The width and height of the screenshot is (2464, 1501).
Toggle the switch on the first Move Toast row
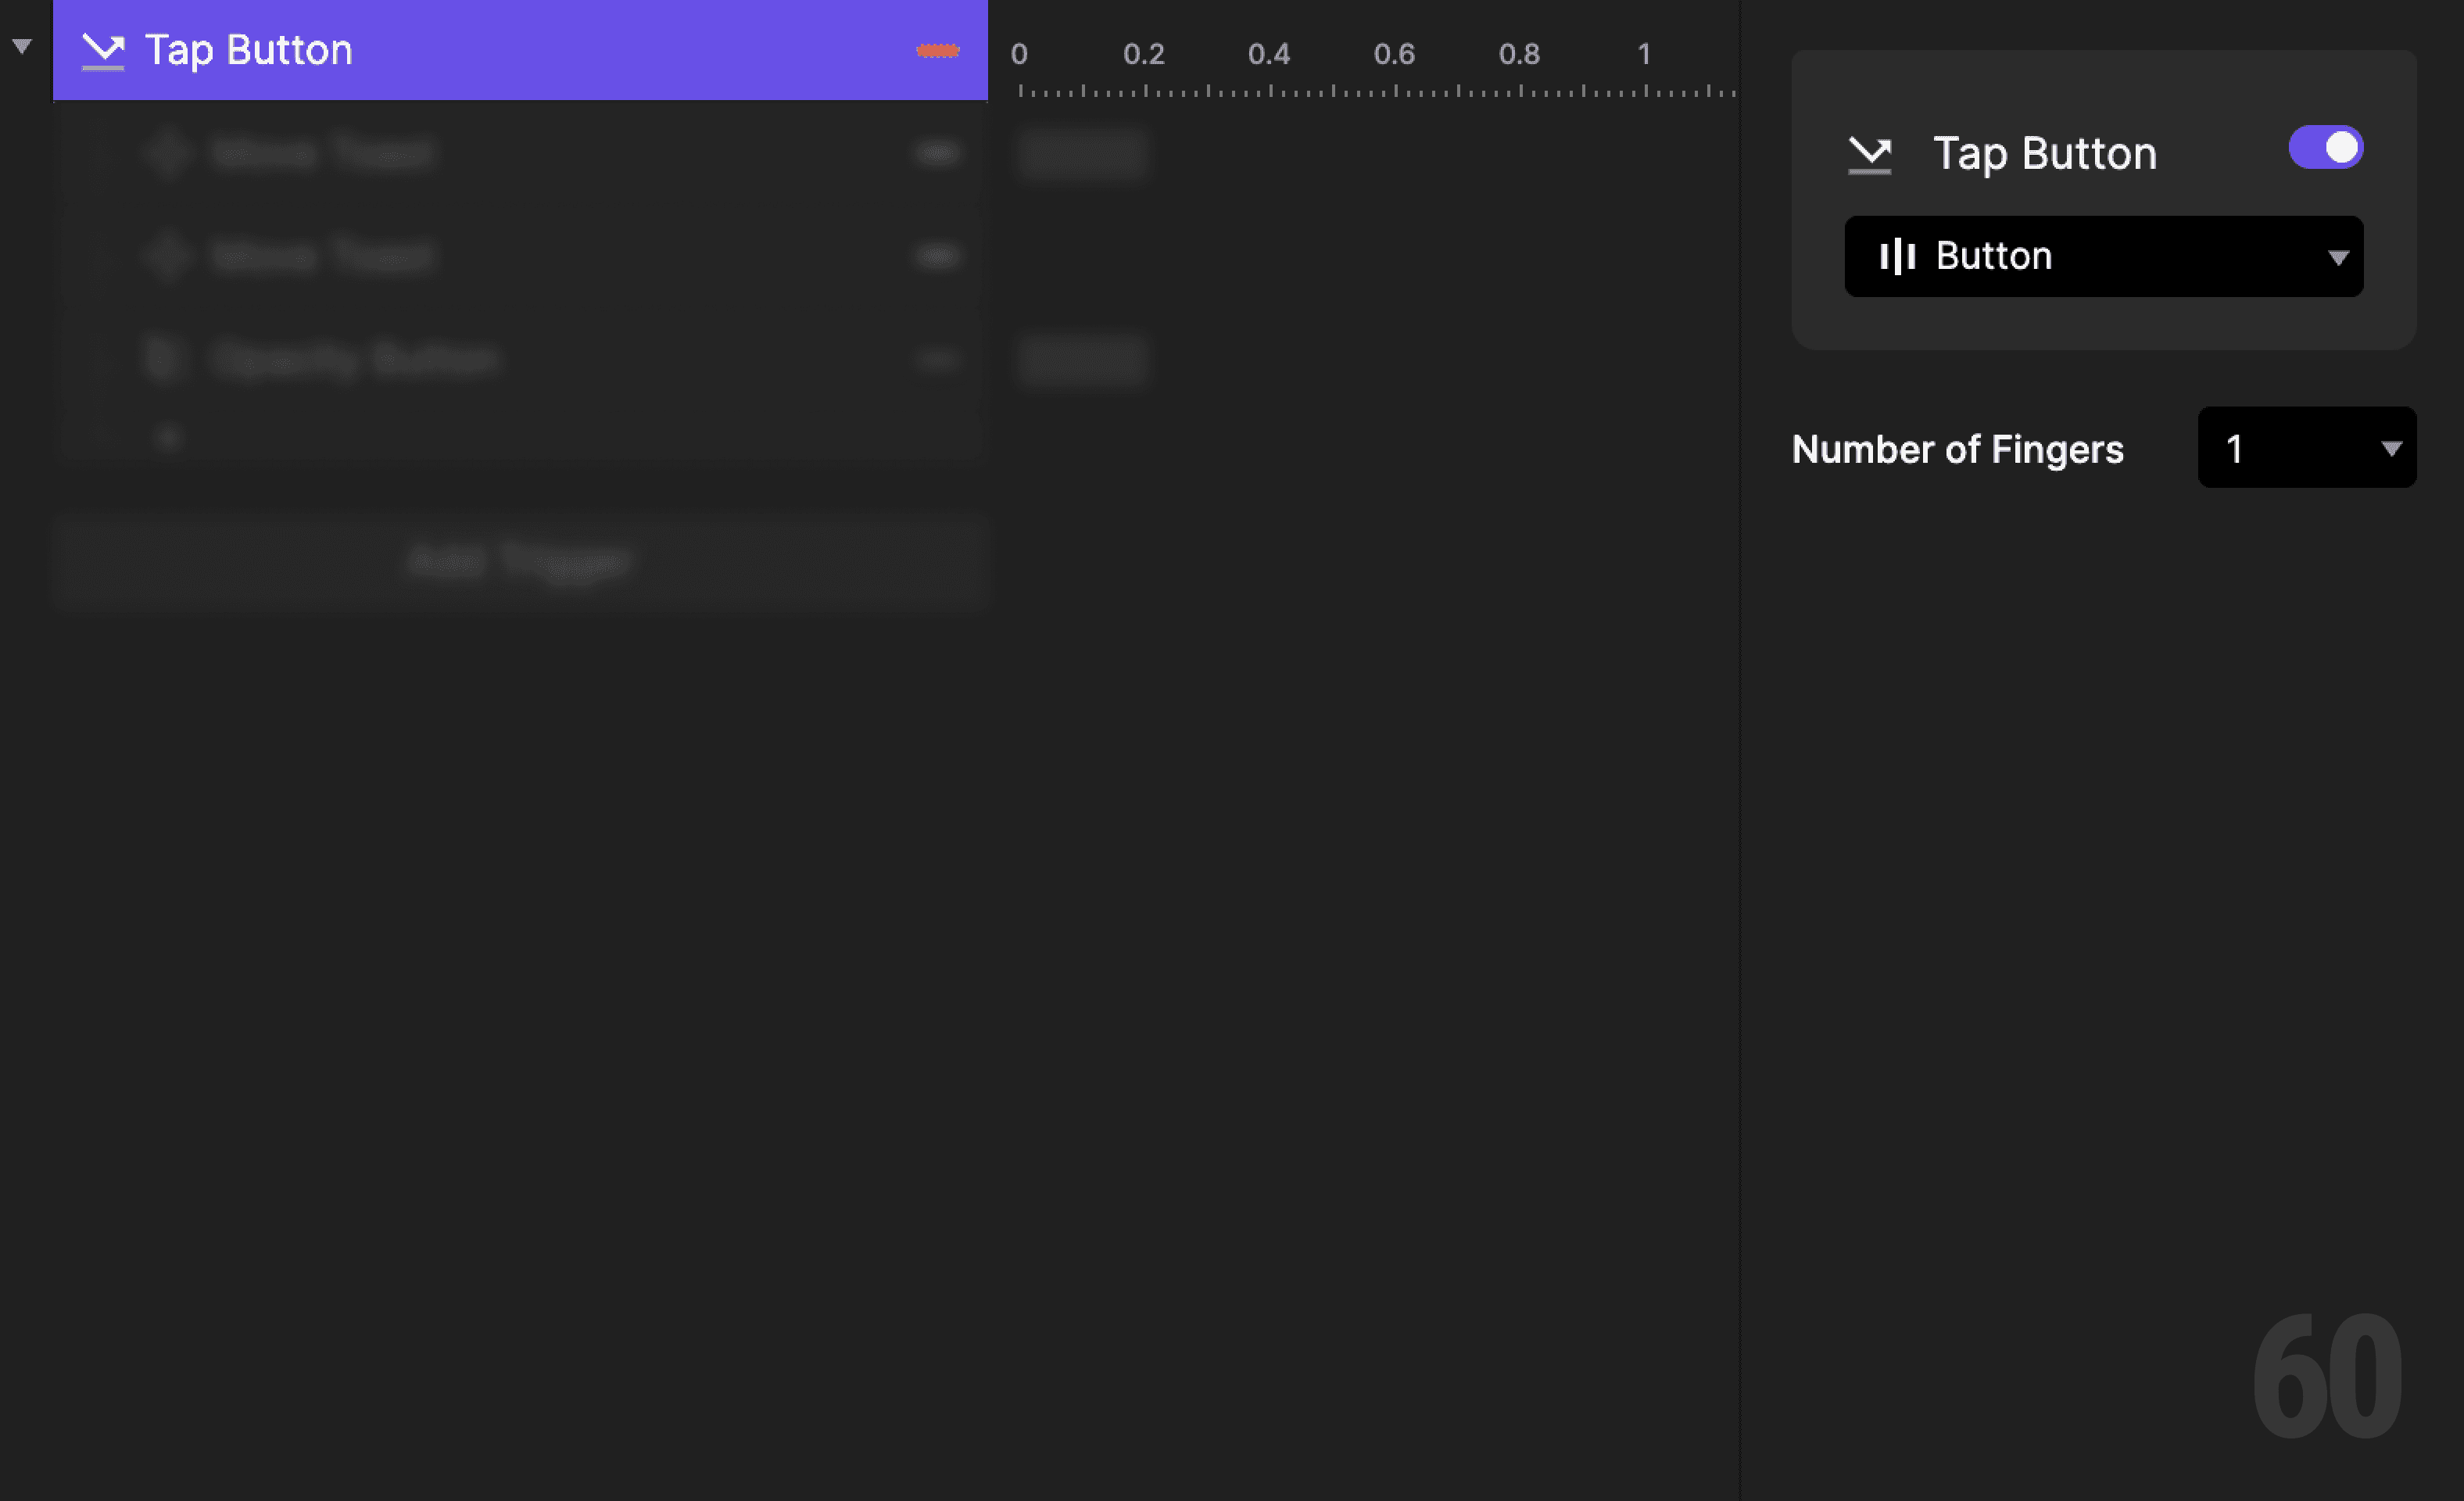(x=936, y=152)
